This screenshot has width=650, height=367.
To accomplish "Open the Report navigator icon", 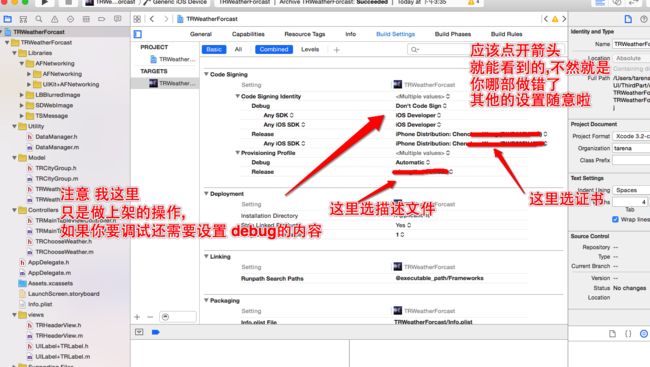I will [118, 19].
